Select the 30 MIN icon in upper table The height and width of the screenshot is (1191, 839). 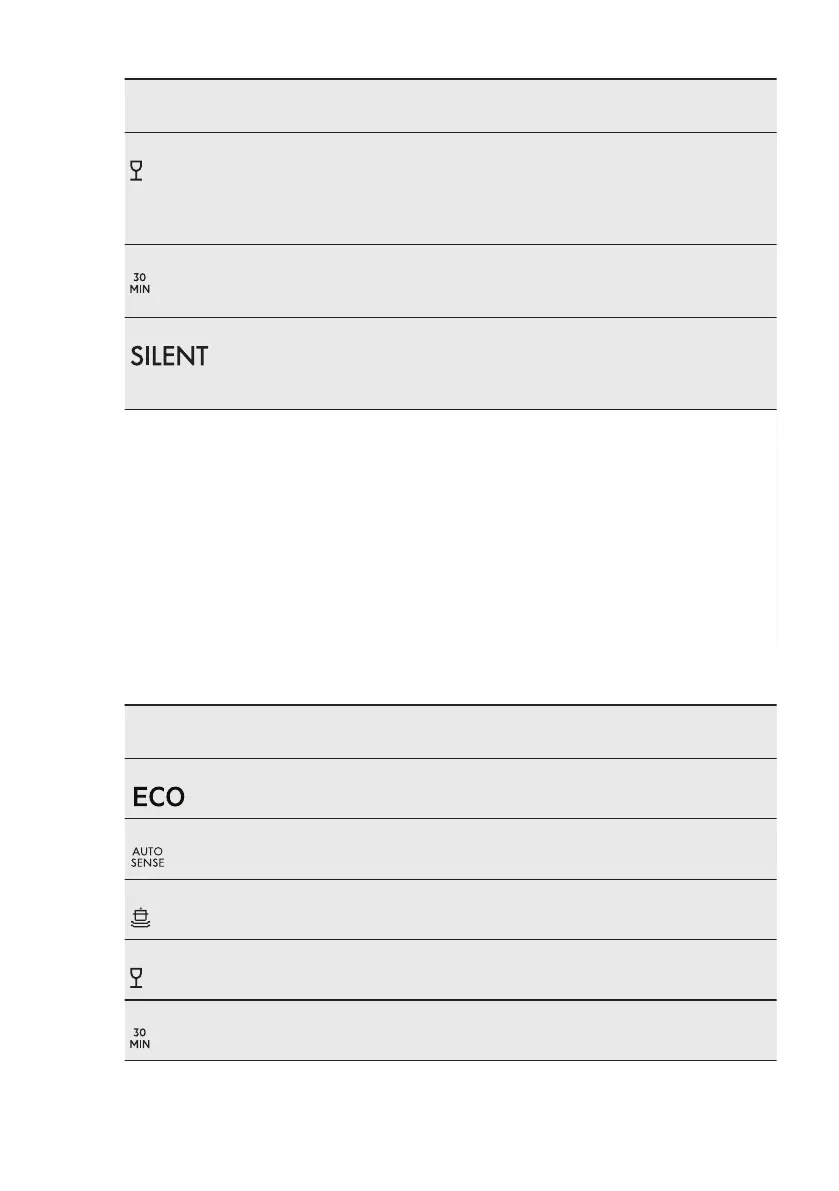coord(140,283)
